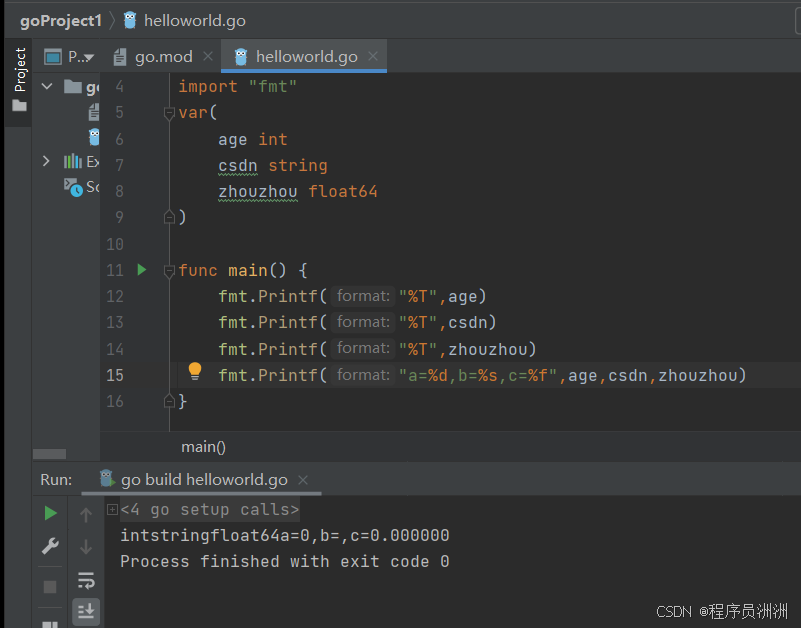Expand External Libraries node
801x628 pixels.
point(46,161)
